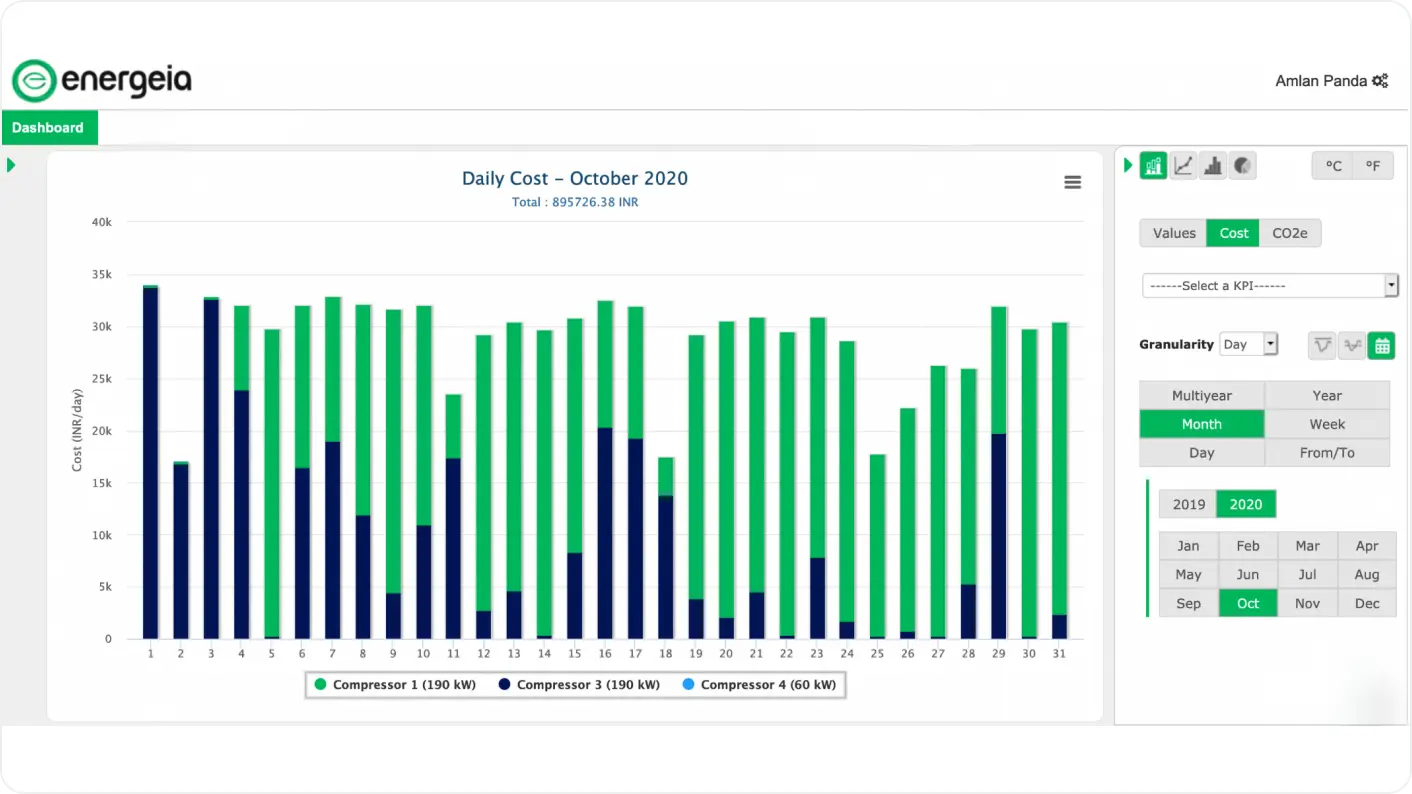Toggle Compressor 3 series in legend

pos(578,685)
